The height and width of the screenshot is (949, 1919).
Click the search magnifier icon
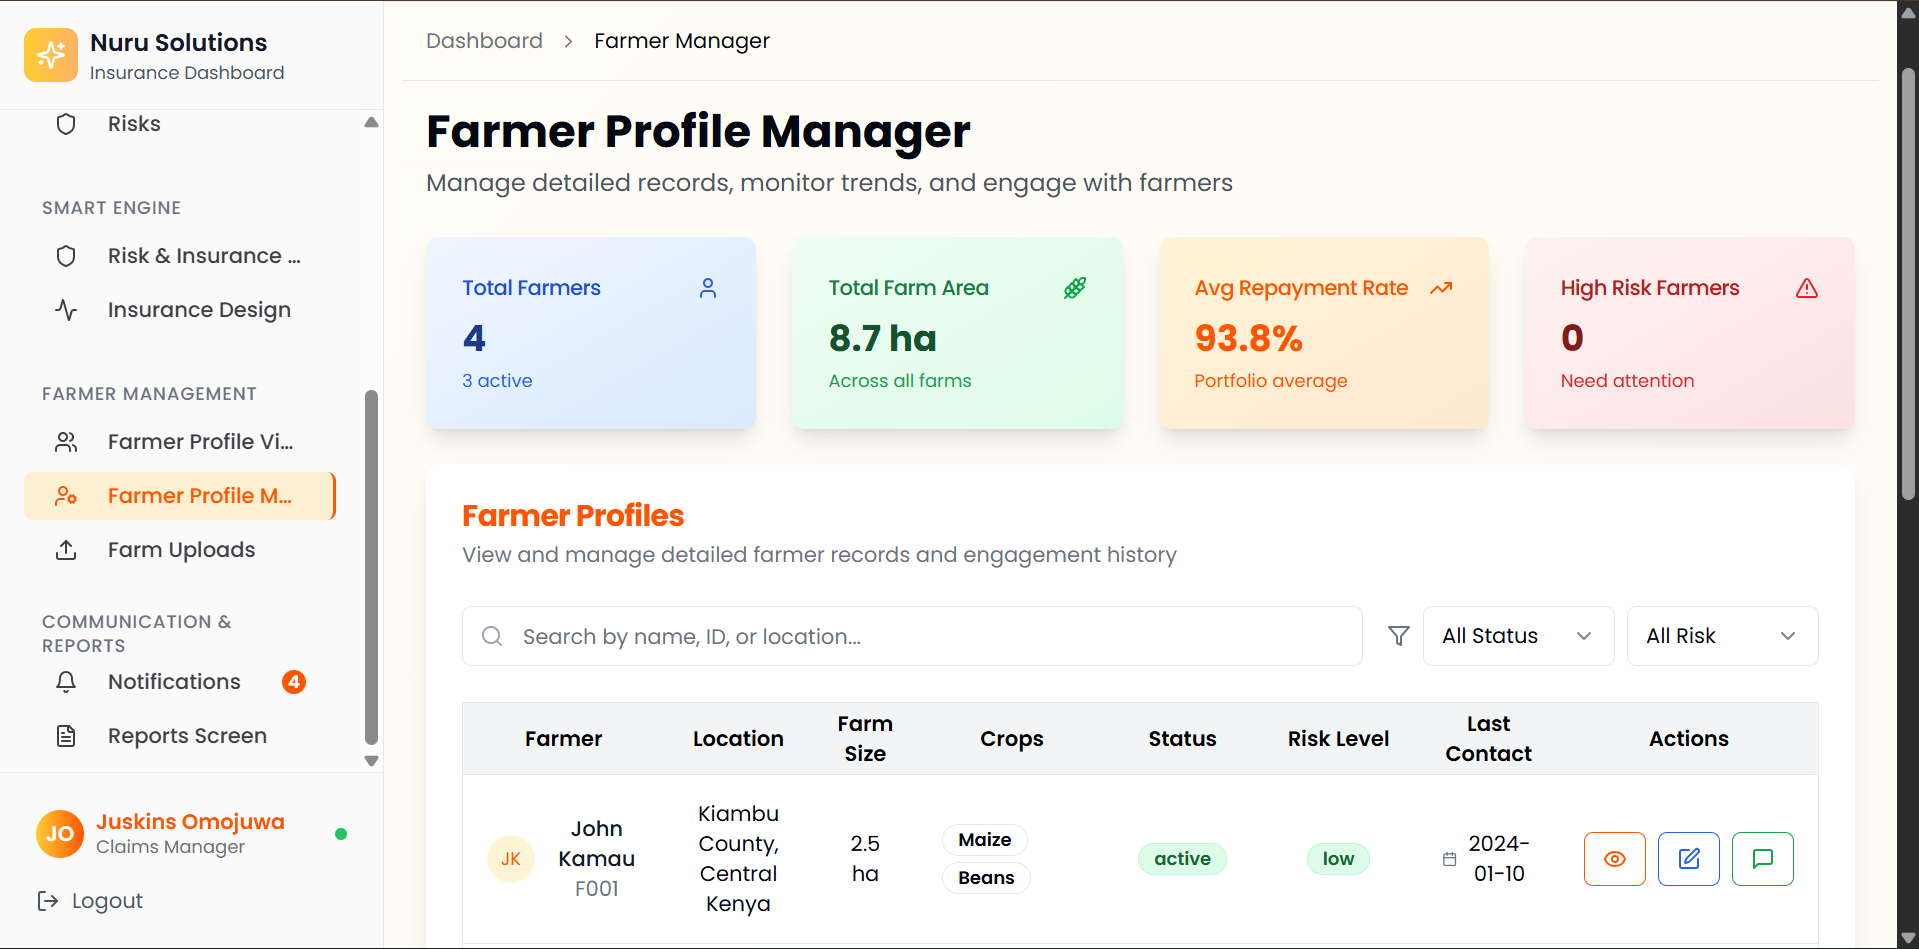pyautogui.click(x=492, y=636)
